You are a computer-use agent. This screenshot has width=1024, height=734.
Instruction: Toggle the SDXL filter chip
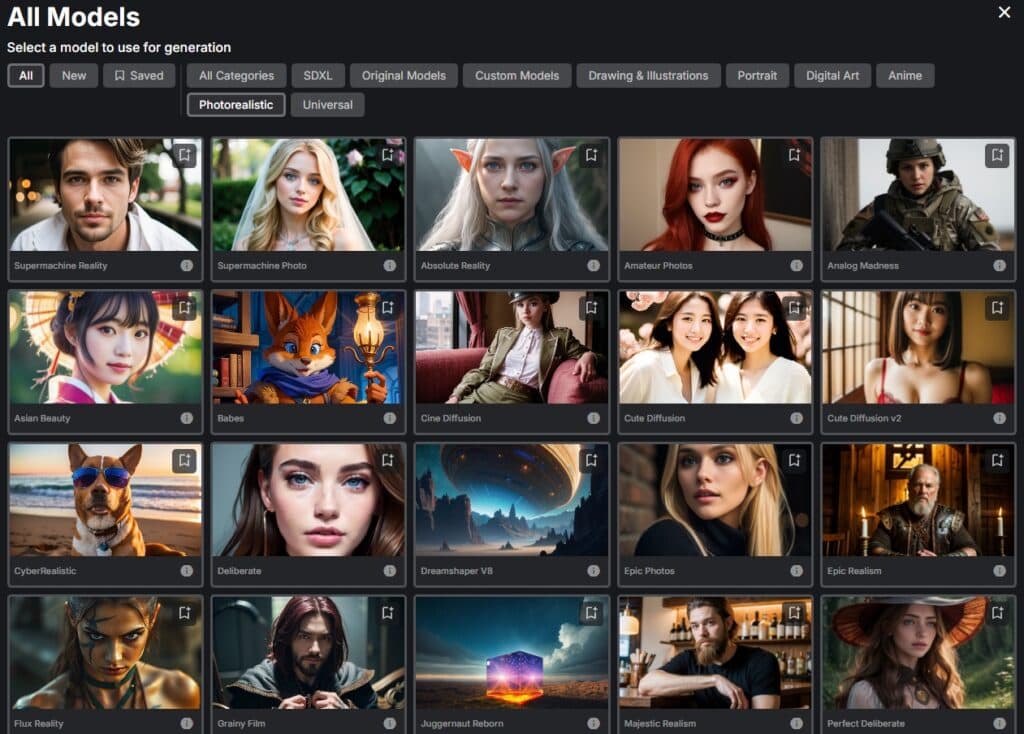pyautogui.click(x=318, y=76)
